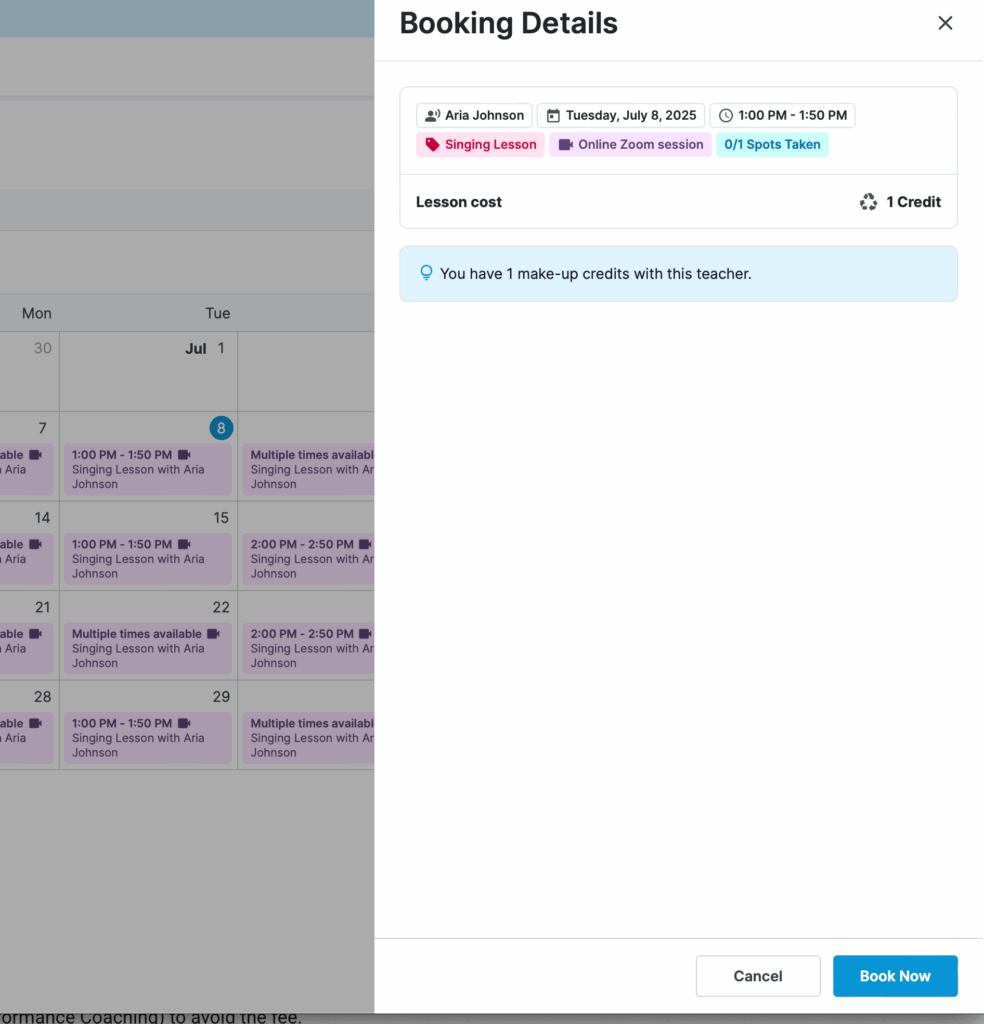Select the July 8 date circle

pos(221,428)
